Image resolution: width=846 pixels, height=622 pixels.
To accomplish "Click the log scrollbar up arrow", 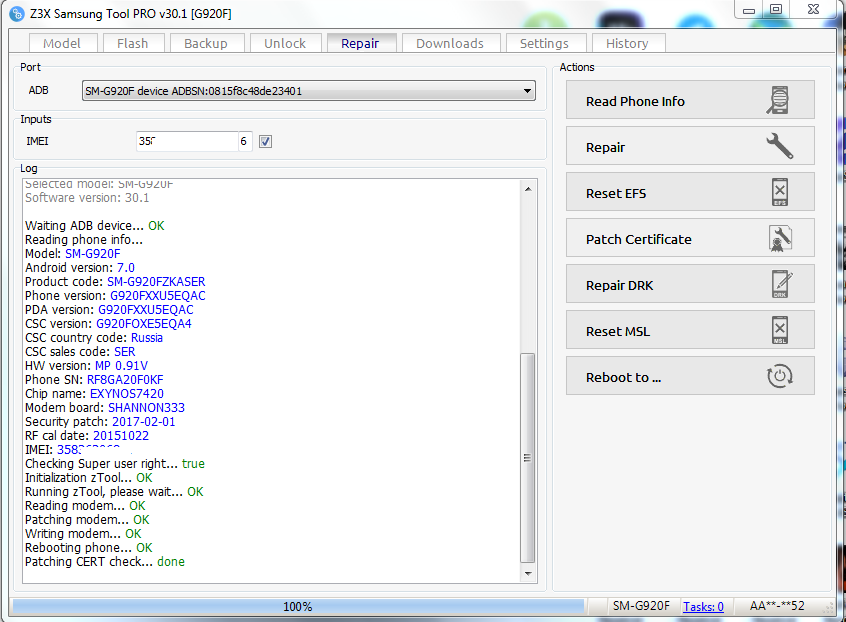I will (x=528, y=189).
